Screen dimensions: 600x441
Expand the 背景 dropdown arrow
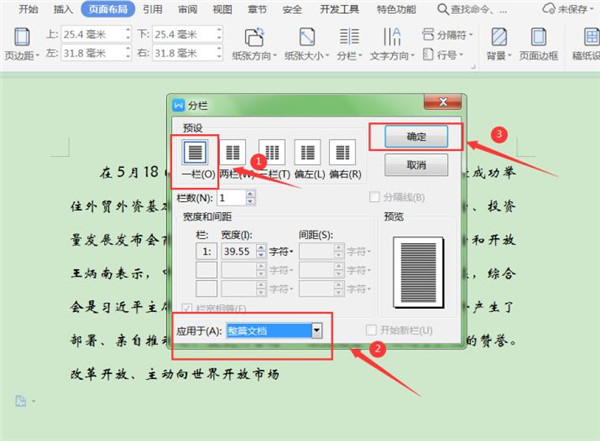(510, 56)
